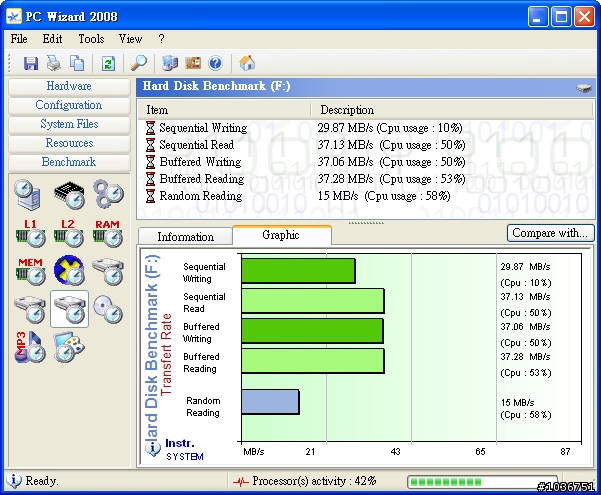
Task: Open the View menu
Action: coord(130,39)
